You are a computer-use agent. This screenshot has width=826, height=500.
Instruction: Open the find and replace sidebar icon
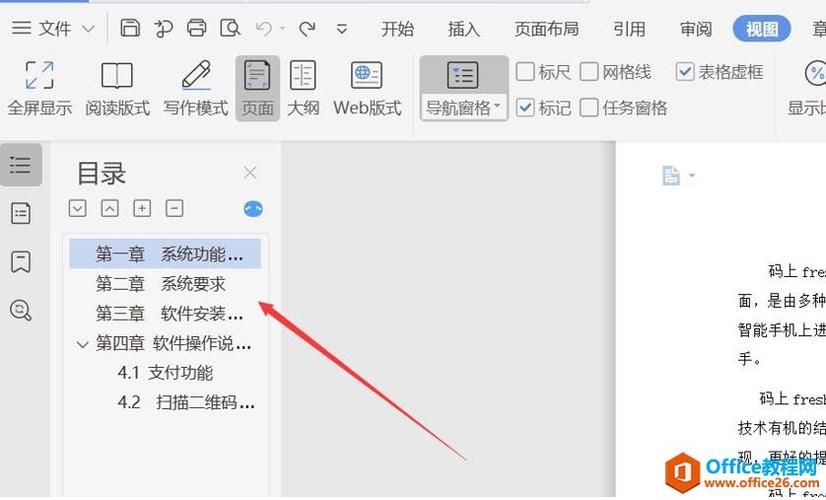[21, 310]
